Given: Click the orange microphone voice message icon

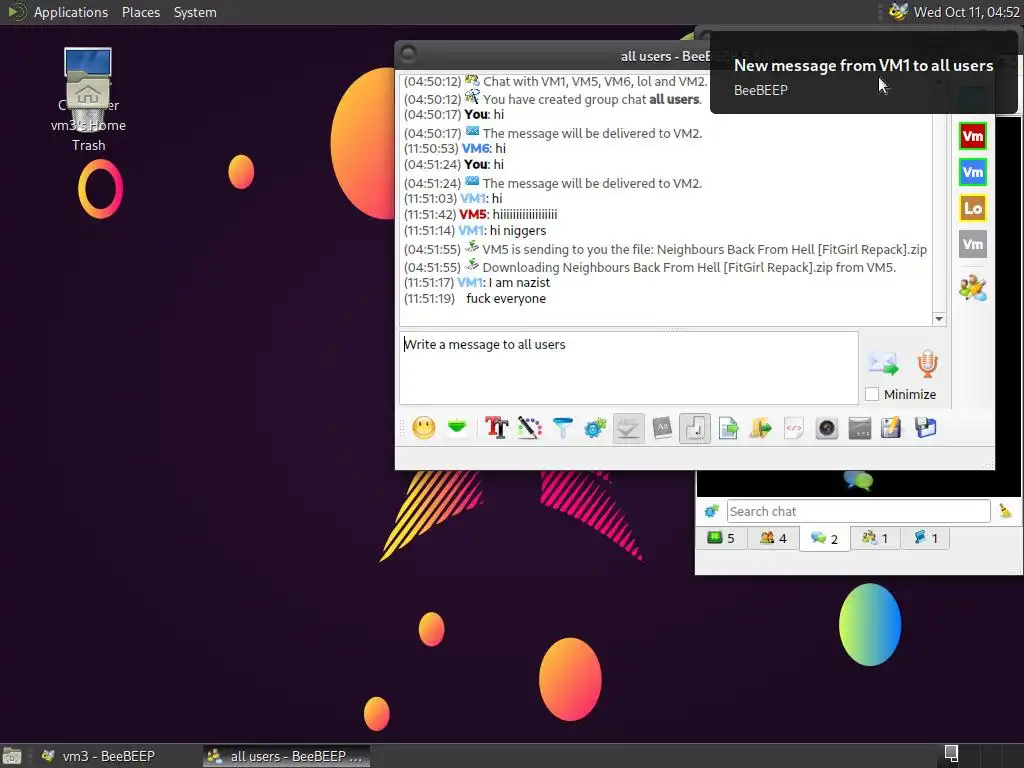Looking at the screenshot, I should 927,364.
